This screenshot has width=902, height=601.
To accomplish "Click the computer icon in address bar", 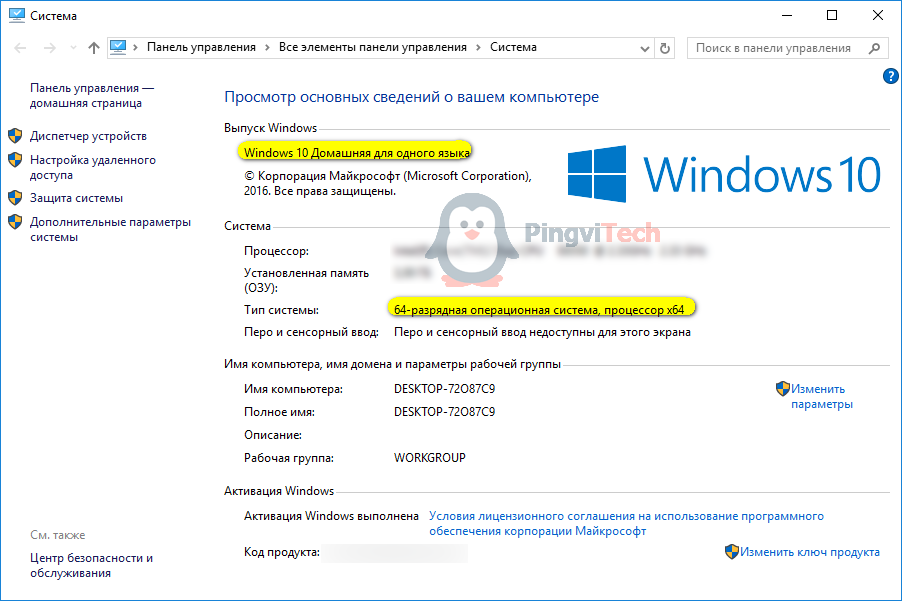I will [x=118, y=47].
